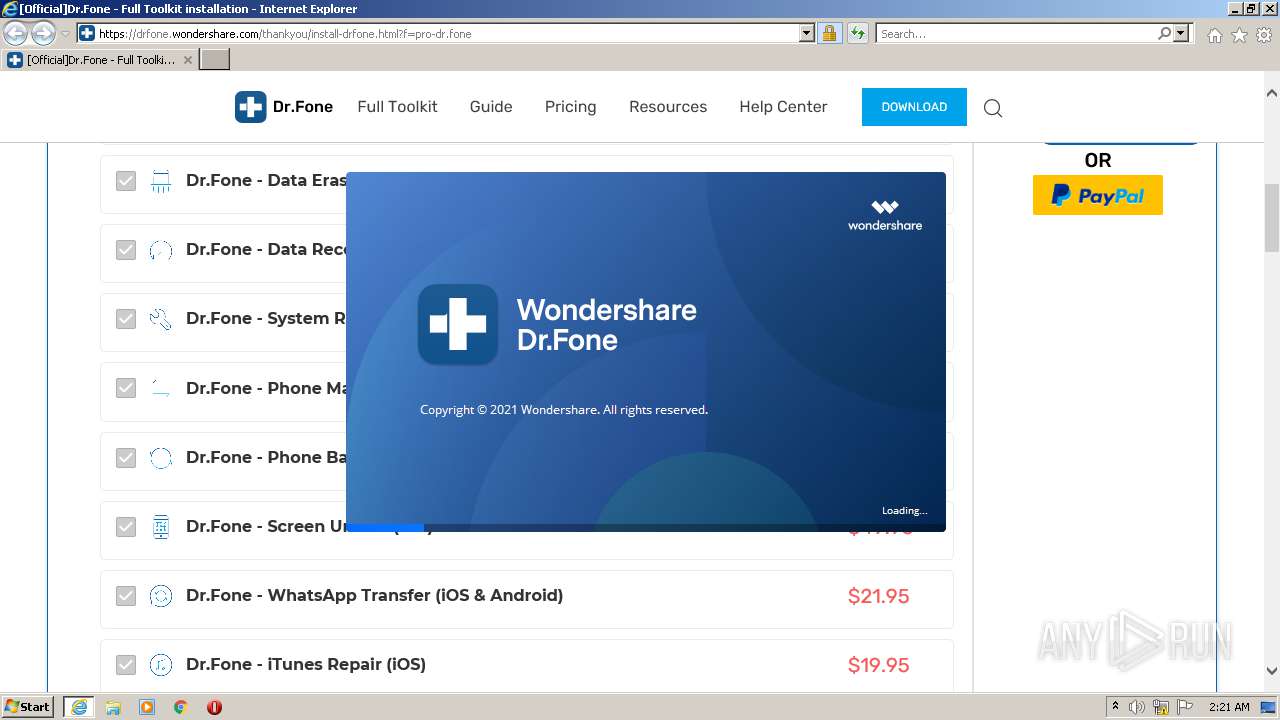Open the Full Toolkit menu
1280x720 pixels.
point(397,107)
